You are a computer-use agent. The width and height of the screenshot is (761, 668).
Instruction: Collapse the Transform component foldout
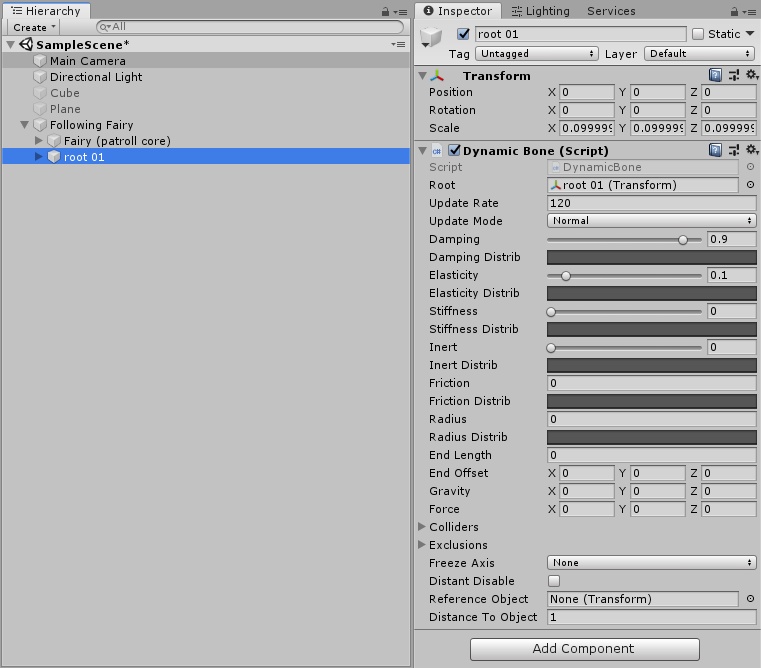pos(423,76)
